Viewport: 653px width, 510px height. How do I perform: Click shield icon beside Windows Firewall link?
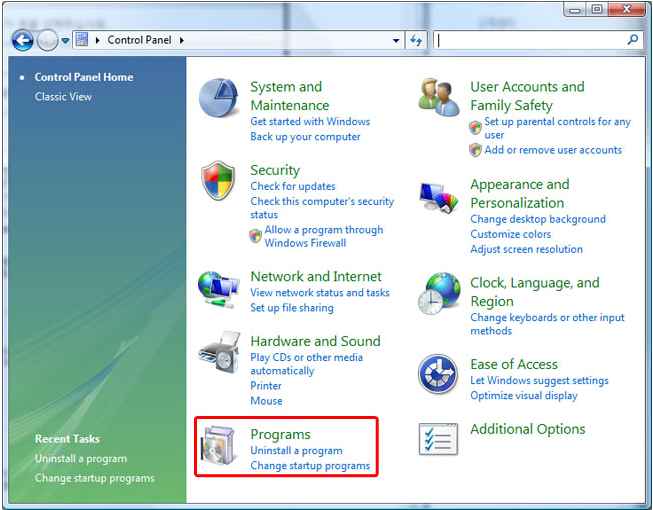255,236
